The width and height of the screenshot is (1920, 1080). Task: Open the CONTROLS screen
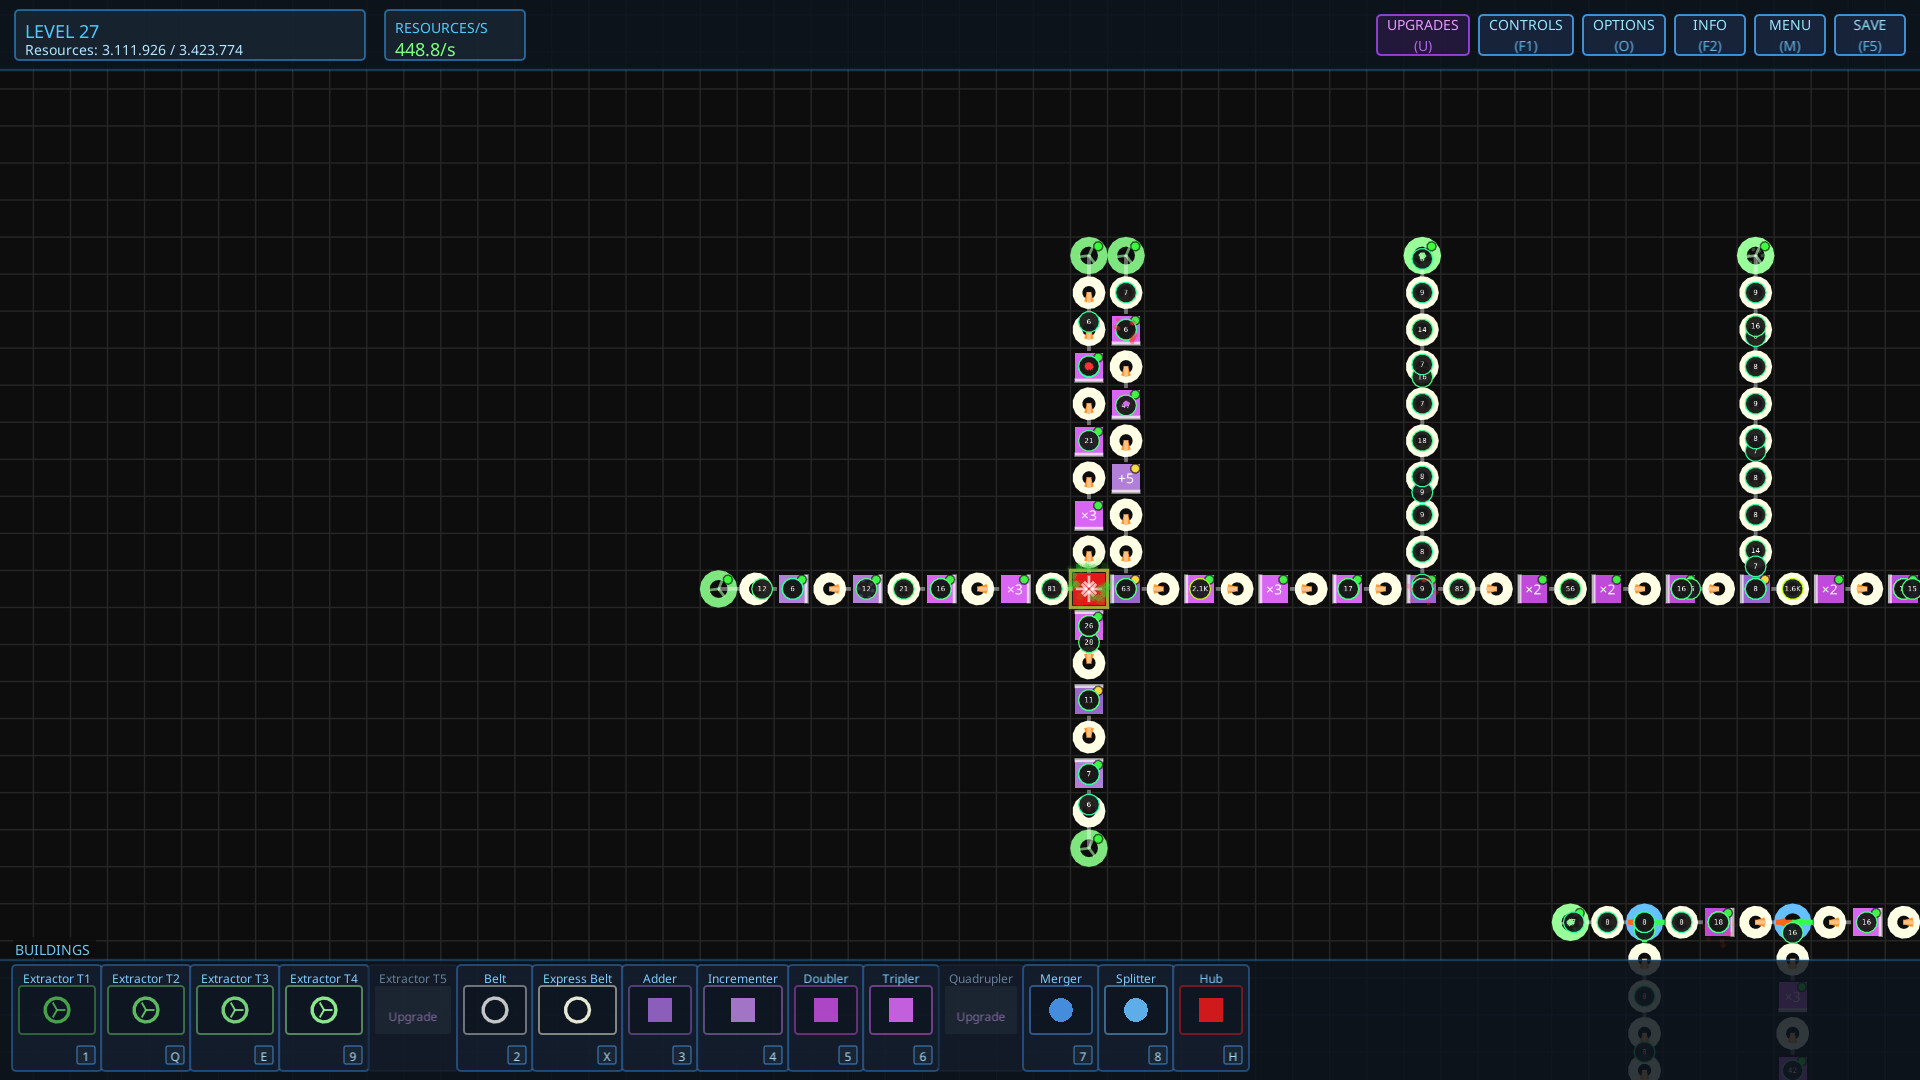click(x=1524, y=34)
